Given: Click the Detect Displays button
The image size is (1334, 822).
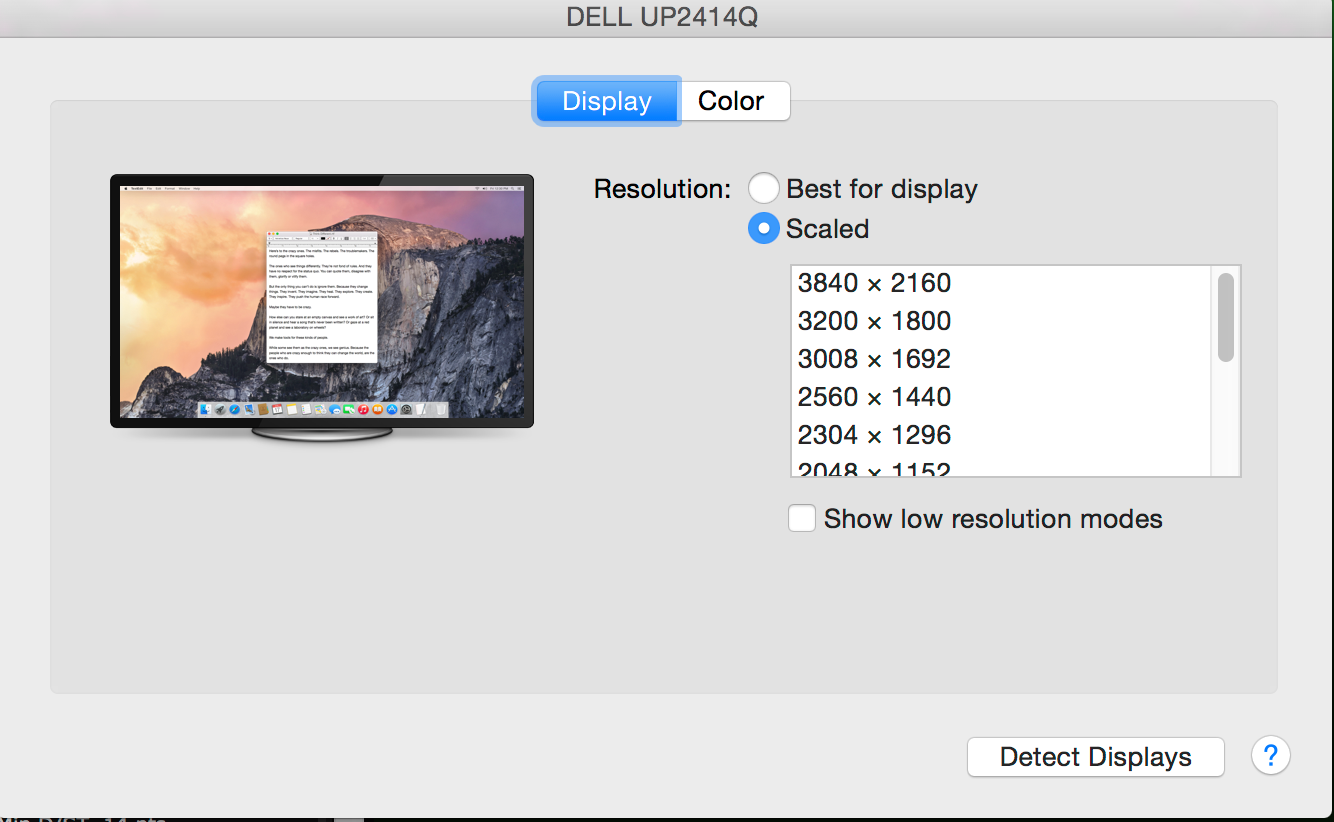Looking at the screenshot, I should coord(1096,757).
